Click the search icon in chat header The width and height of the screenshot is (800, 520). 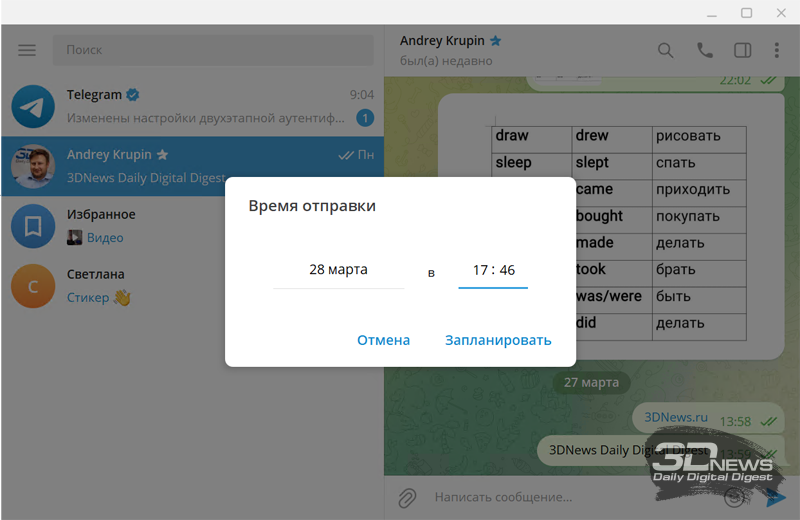coord(666,50)
